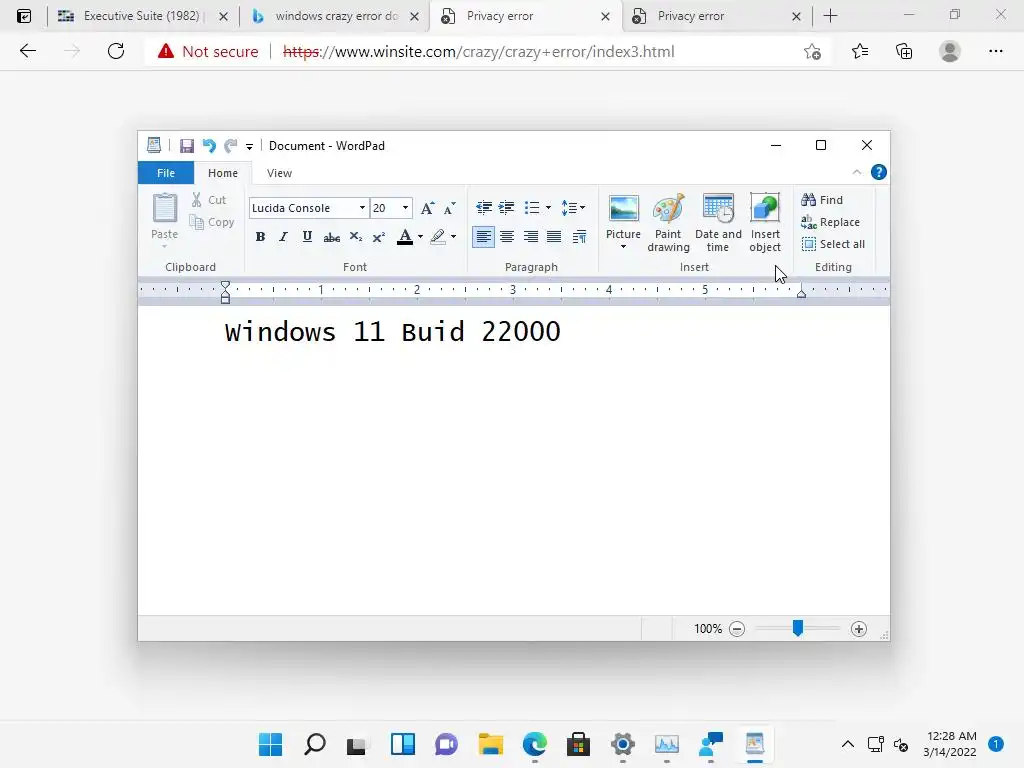Insert a Paint drawing
1024x768 pixels.
point(668,223)
